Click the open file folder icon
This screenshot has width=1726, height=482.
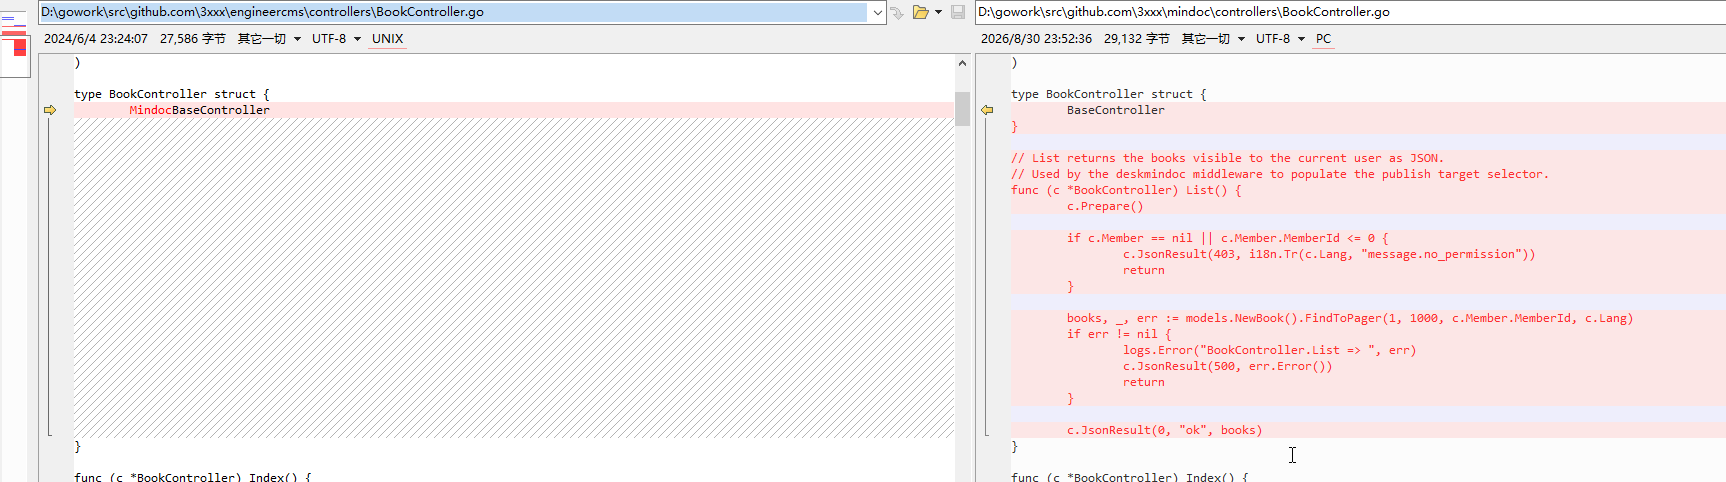tap(920, 12)
